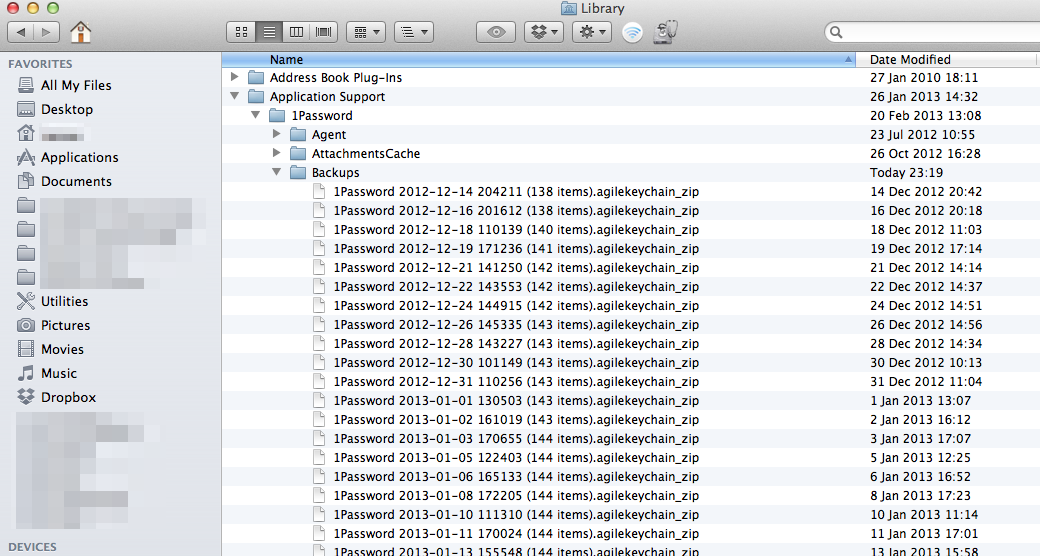Image resolution: width=1040 pixels, height=556 pixels.
Task: Click the date 20 Feb 2013 13:08
Action: (x=925, y=115)
